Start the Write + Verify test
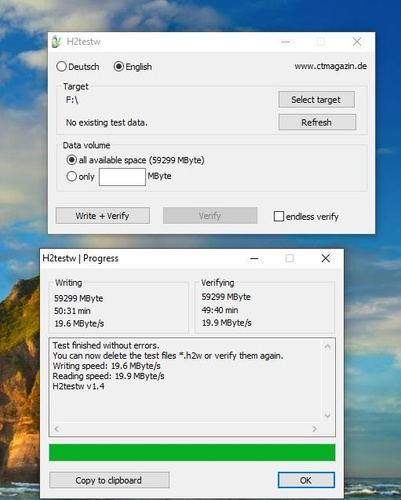Image resolution: width=401 pixels, height=500 pixels. click(x=103, y=216)
